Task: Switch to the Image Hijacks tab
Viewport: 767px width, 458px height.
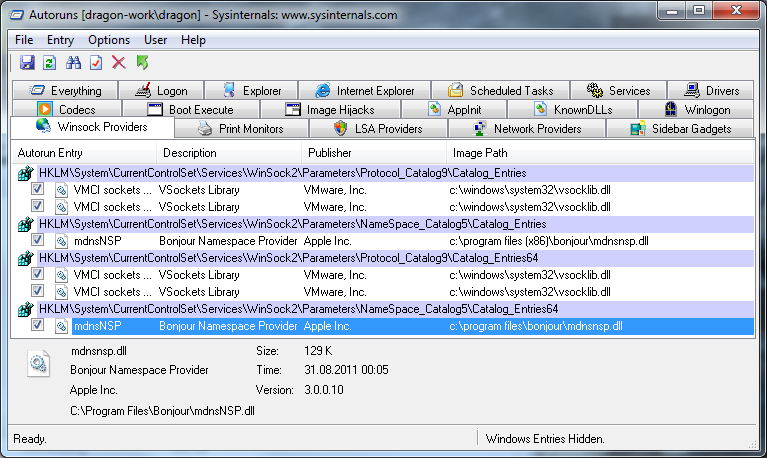Action: 330,110
